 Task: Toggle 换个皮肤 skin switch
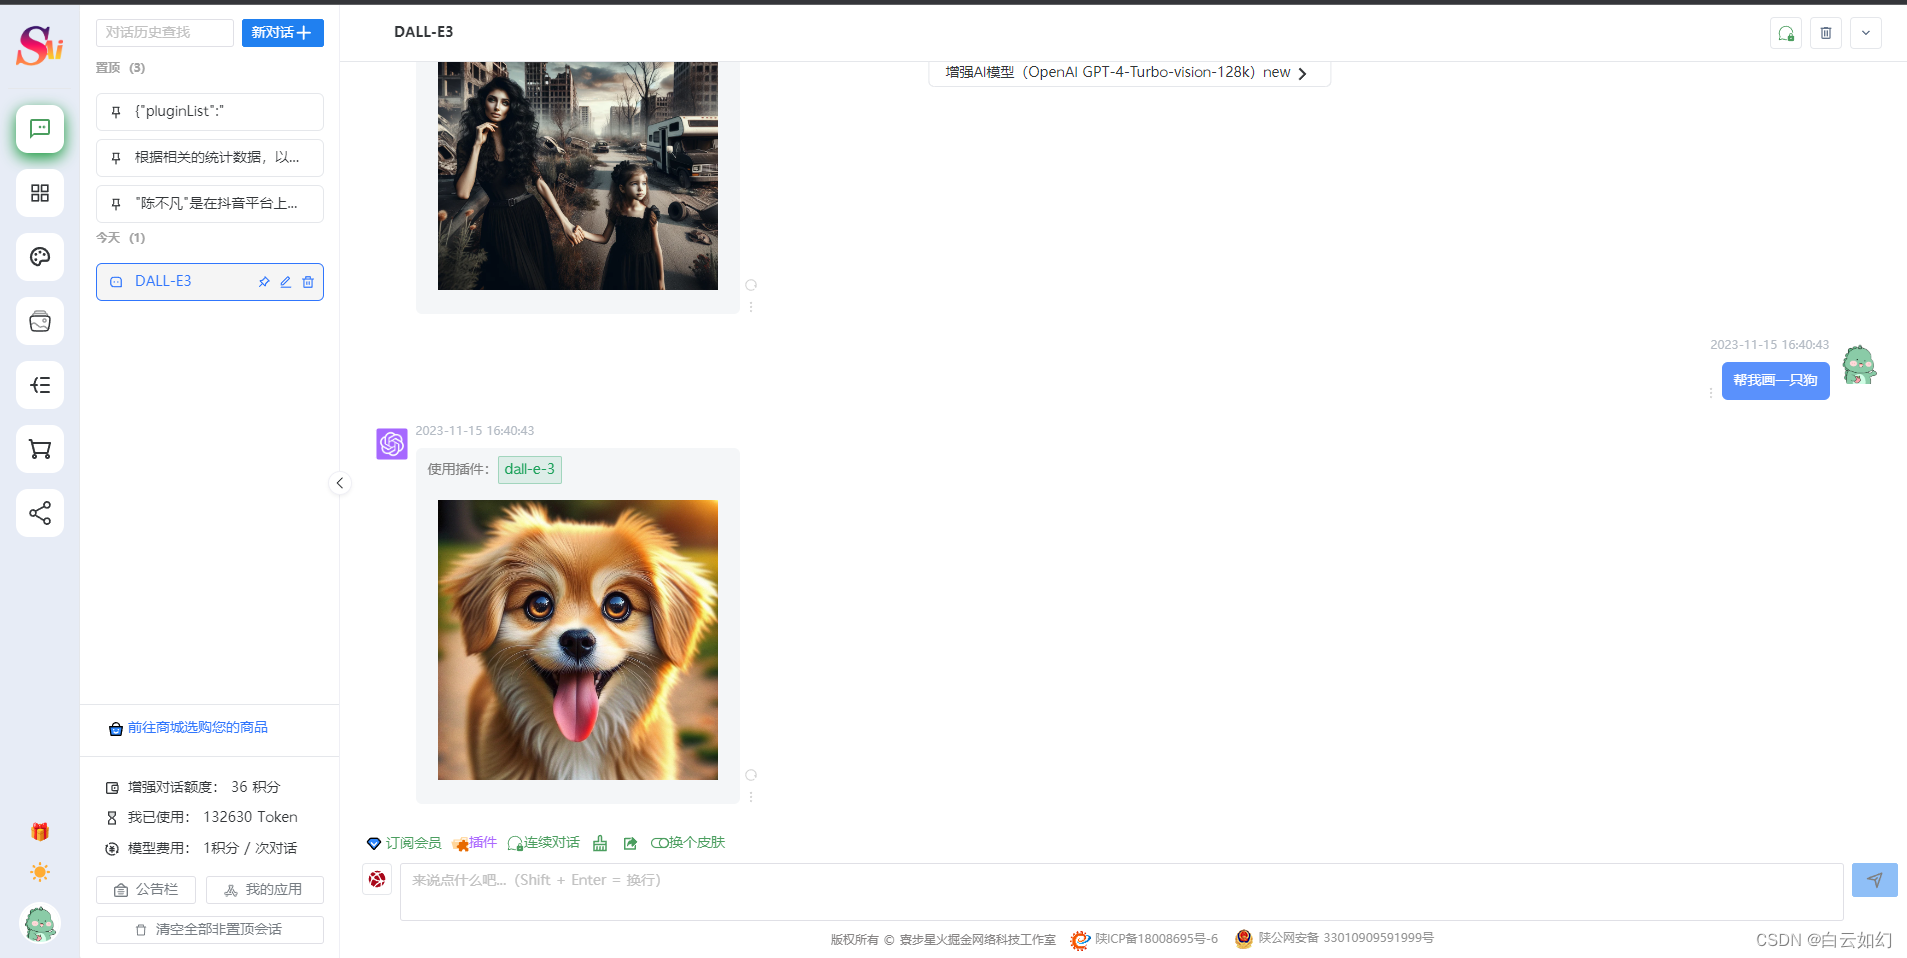688,843
